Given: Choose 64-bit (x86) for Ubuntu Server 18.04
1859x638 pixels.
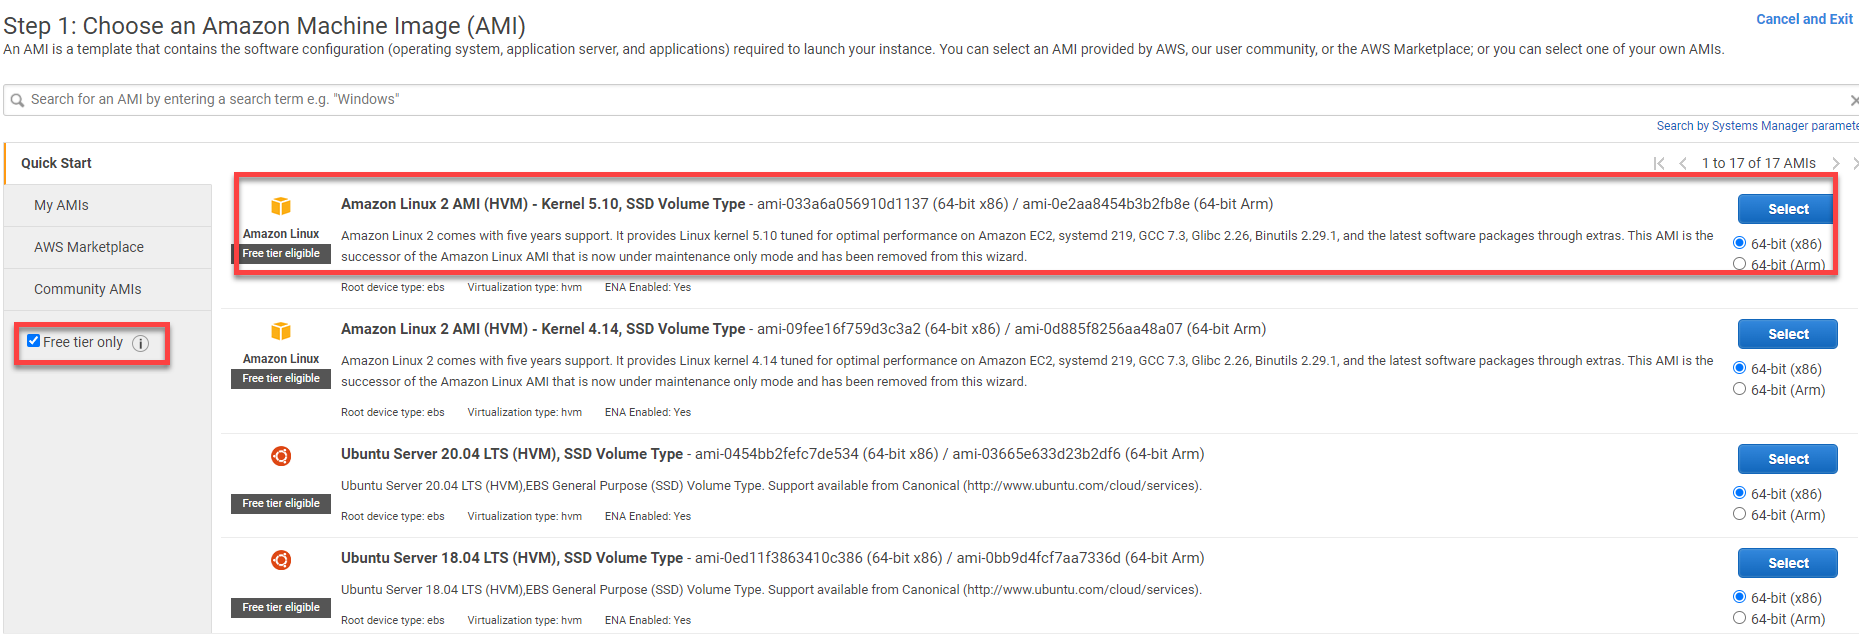Looking at the screenshot, I should click(1739, 597).
